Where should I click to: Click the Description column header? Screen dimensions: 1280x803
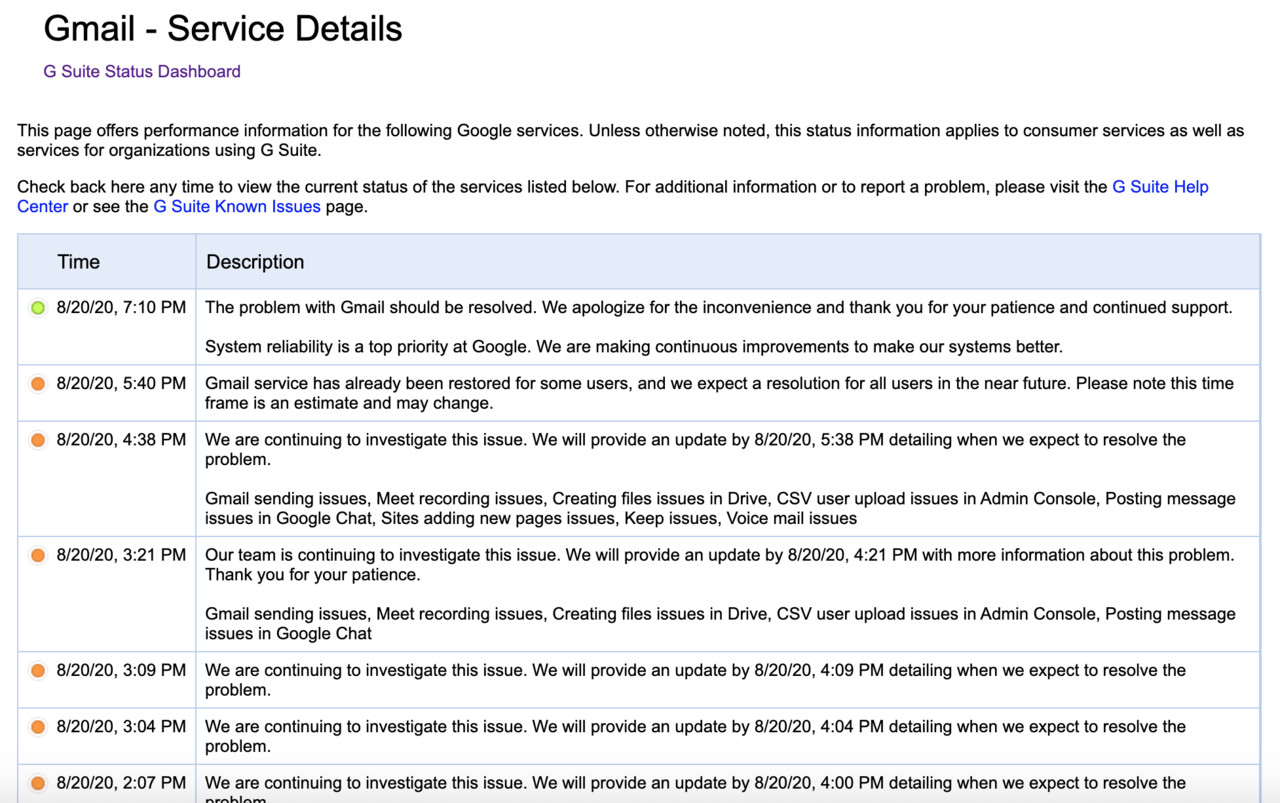[x=255, y=262]
